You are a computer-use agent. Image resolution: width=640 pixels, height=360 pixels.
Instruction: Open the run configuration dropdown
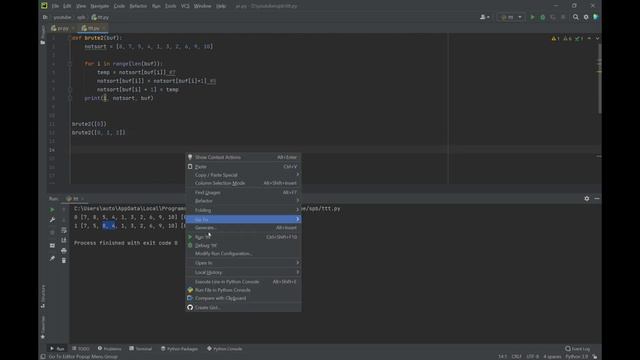511,17
